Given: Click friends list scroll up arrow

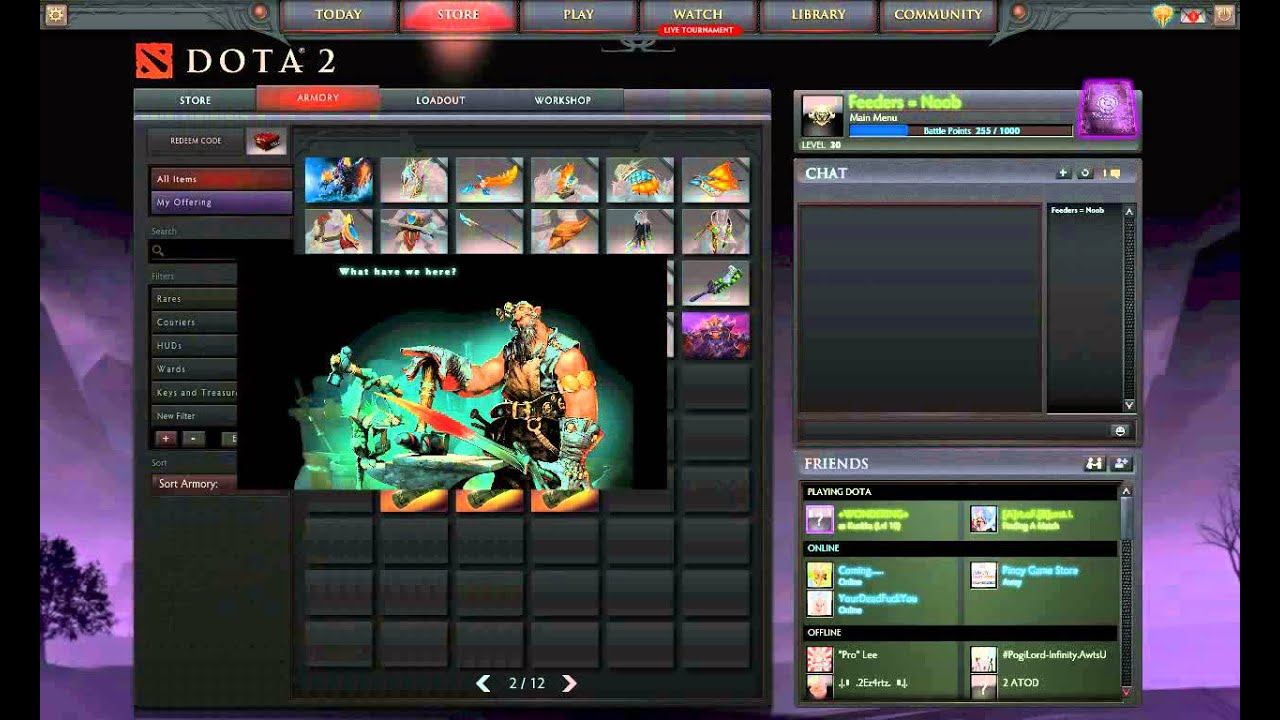Looking at the screenshot, I should (1127, 491).
